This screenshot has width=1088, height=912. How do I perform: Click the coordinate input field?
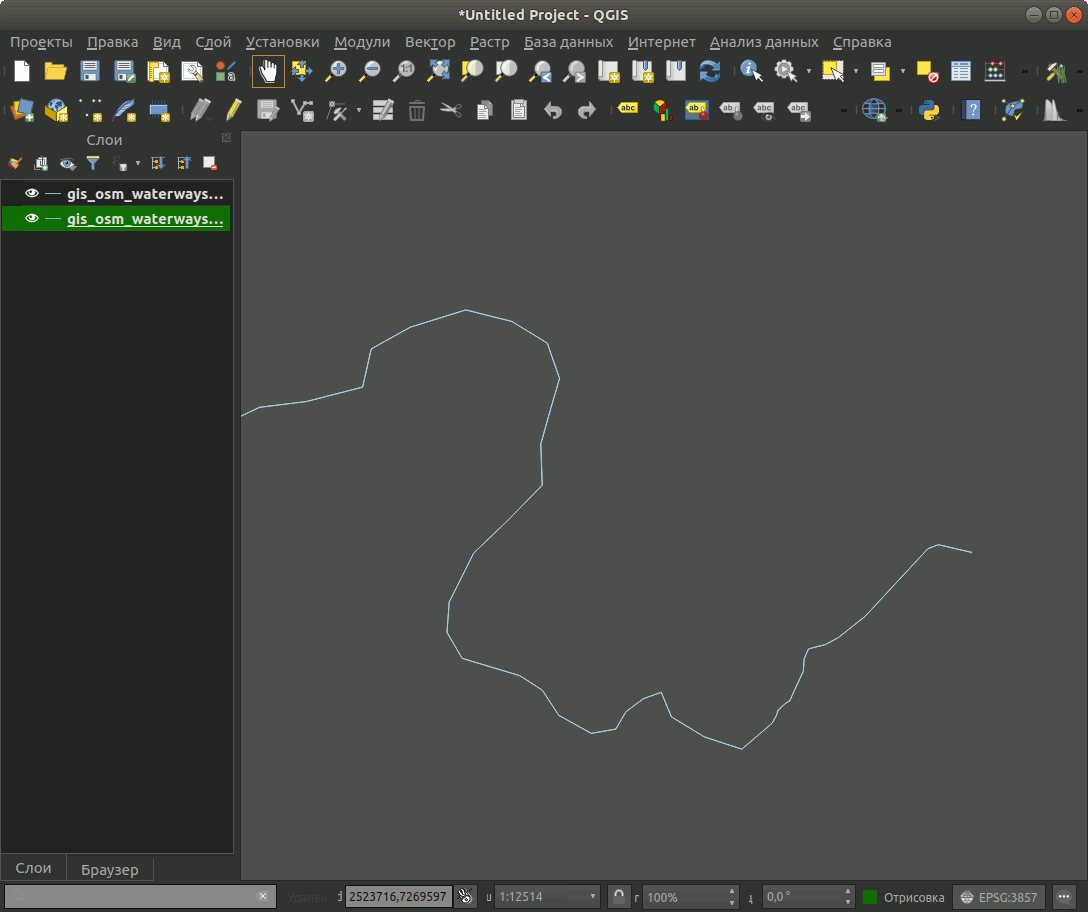pyautogui.click(x=398, y=897)
